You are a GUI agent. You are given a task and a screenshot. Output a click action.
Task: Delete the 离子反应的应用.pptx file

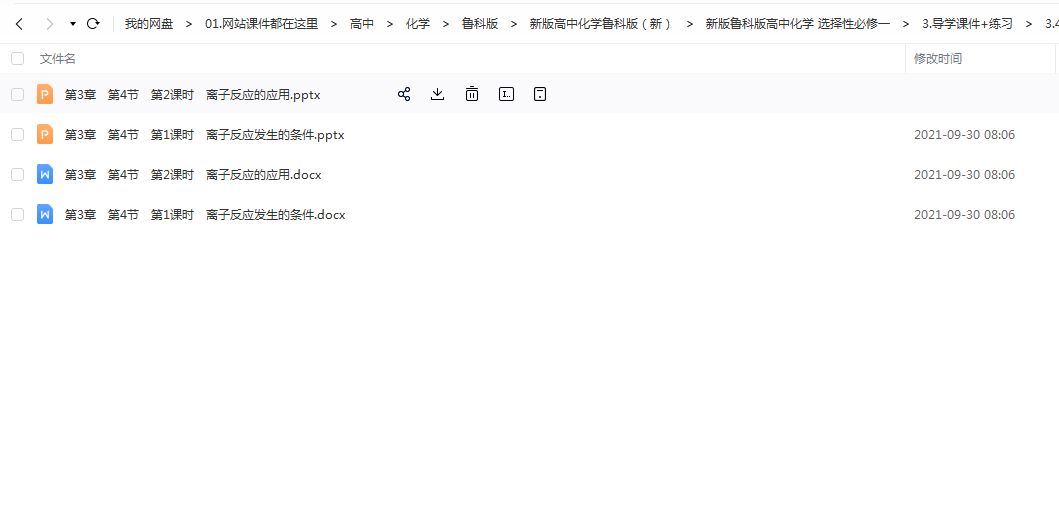472,94
